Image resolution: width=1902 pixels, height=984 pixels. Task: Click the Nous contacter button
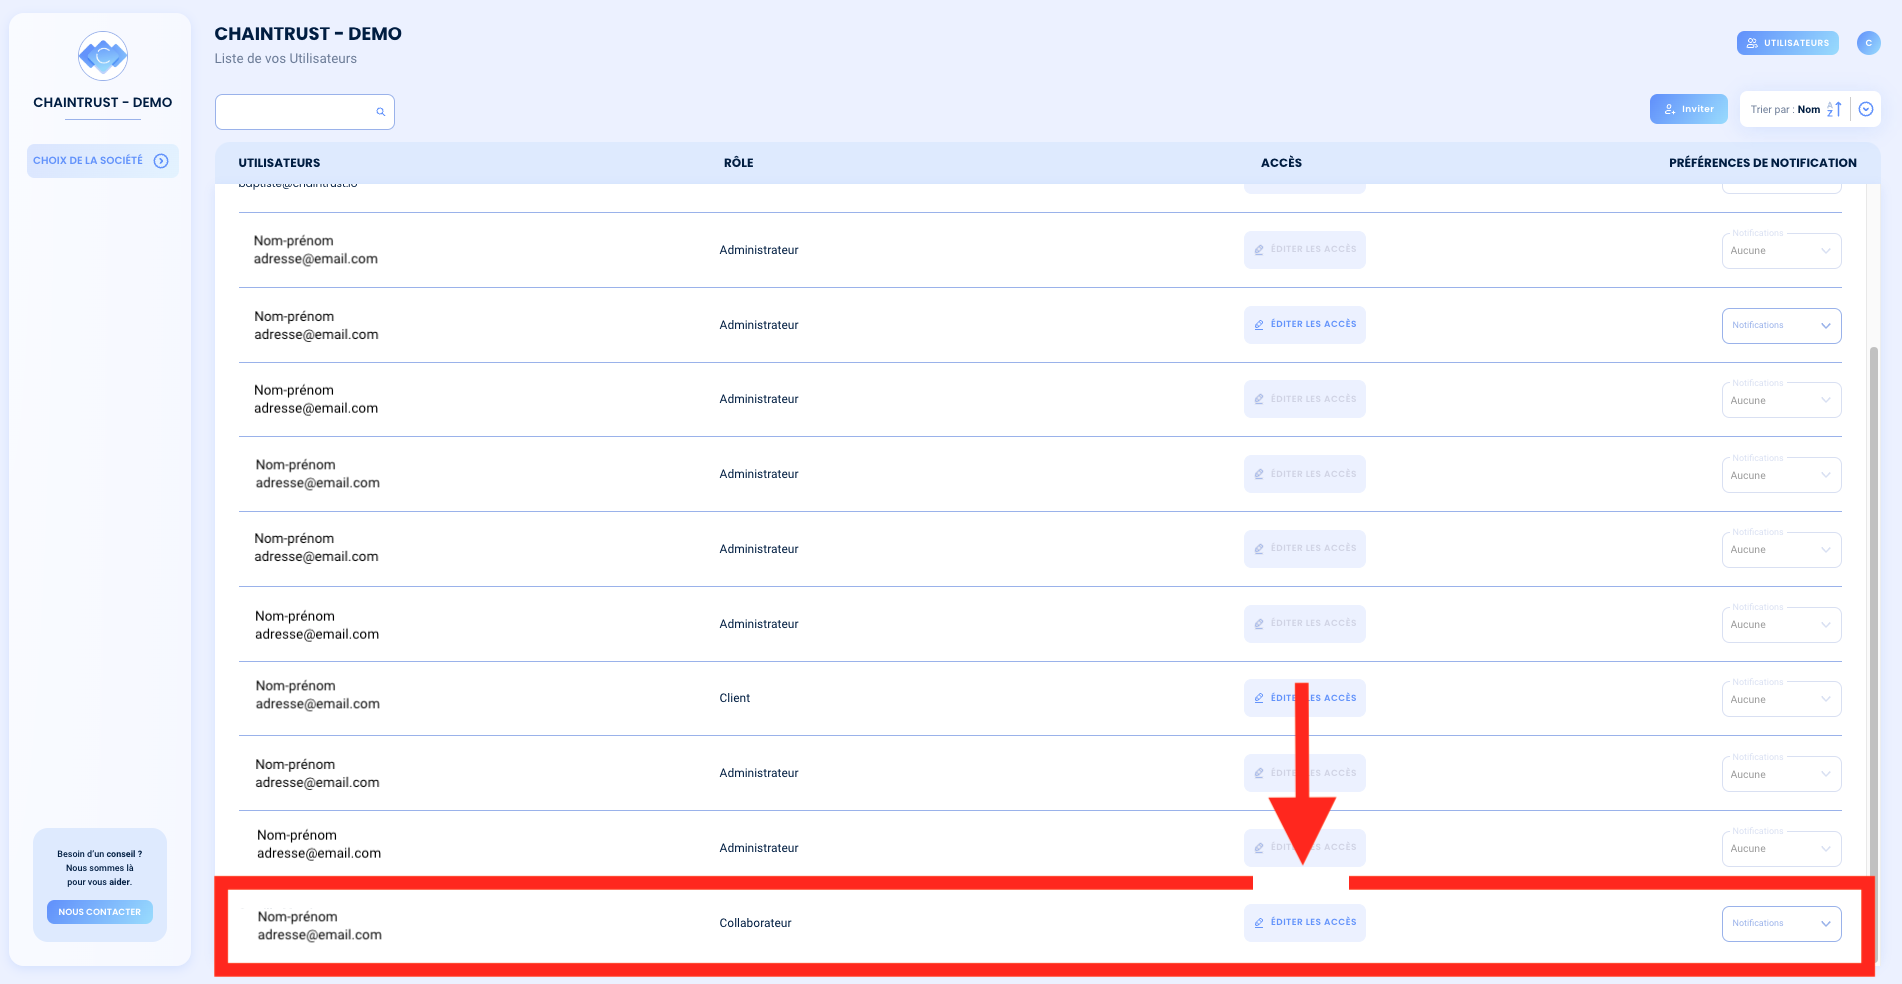coord(100,912)
